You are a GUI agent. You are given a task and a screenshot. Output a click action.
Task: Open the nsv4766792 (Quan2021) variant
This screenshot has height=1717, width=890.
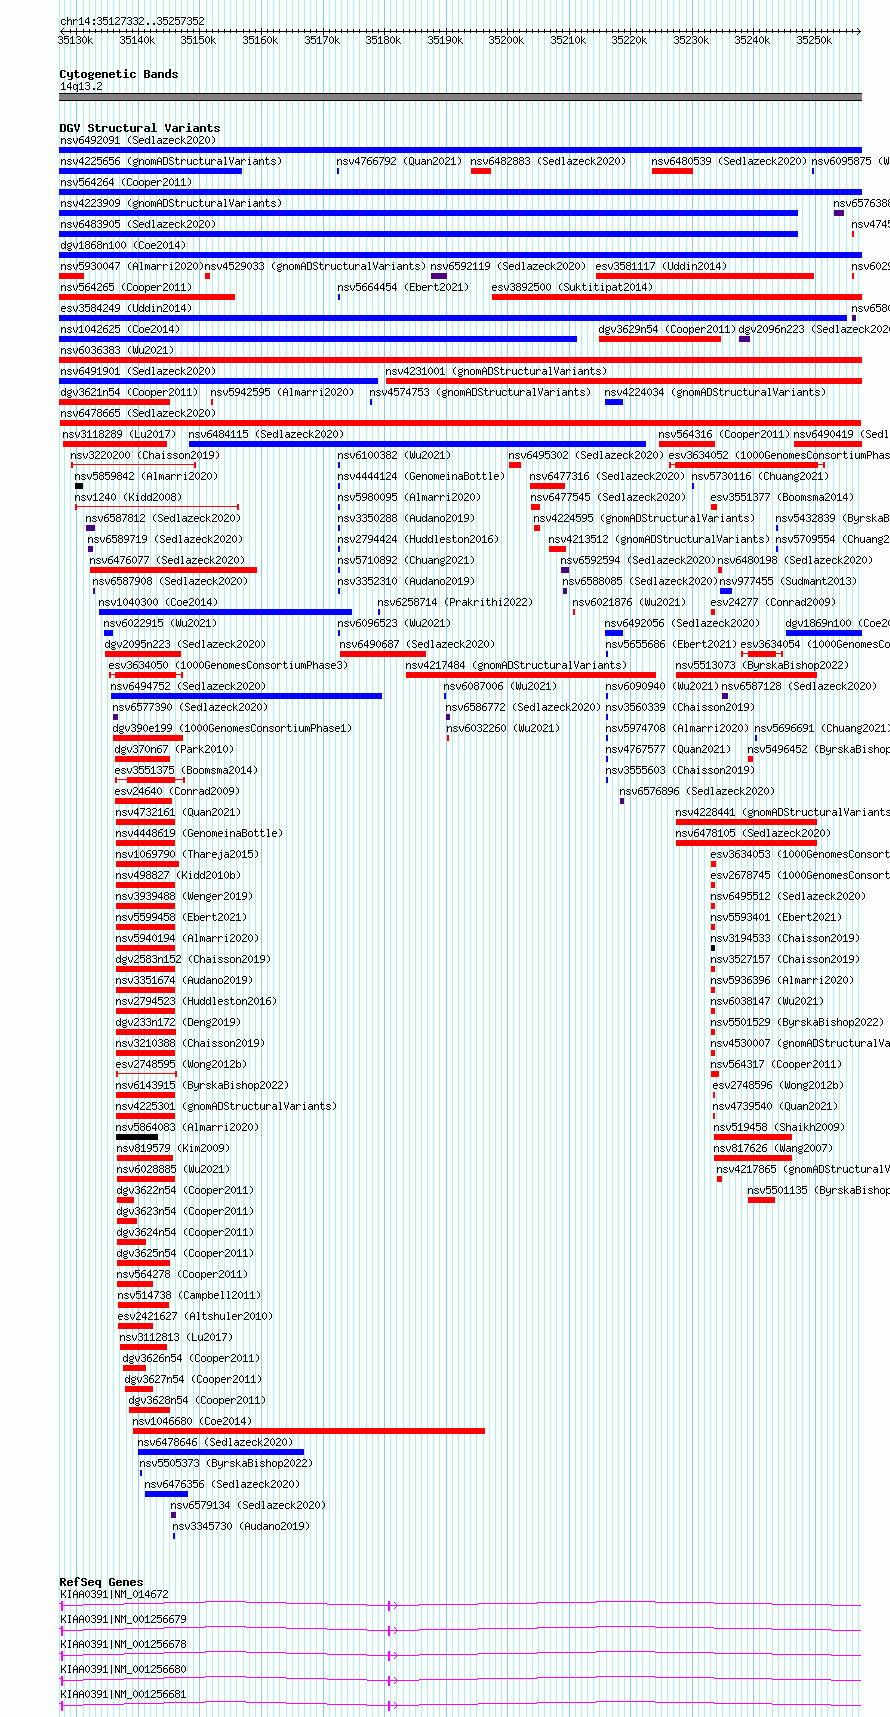[x=399, y=161]
